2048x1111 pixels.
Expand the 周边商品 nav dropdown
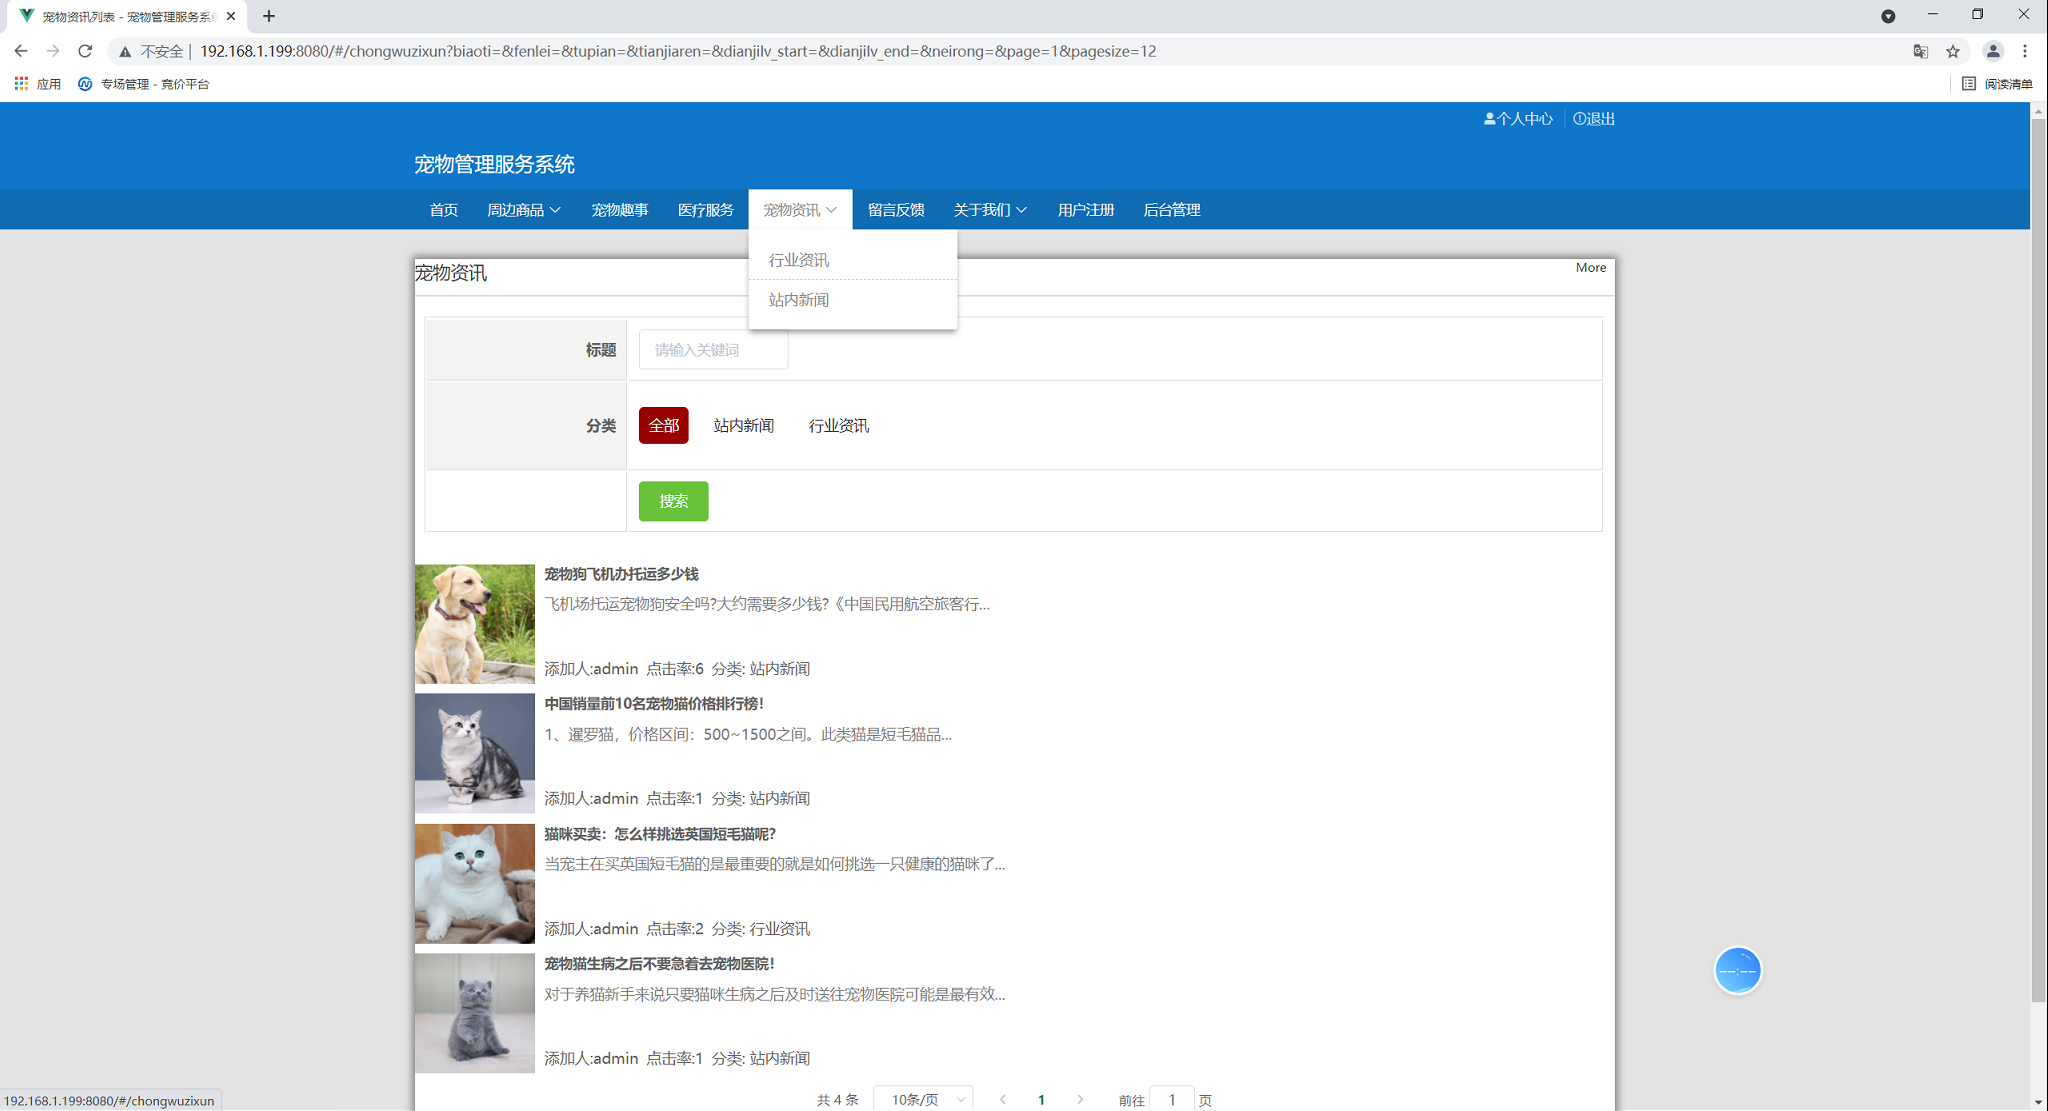point(523,210)
